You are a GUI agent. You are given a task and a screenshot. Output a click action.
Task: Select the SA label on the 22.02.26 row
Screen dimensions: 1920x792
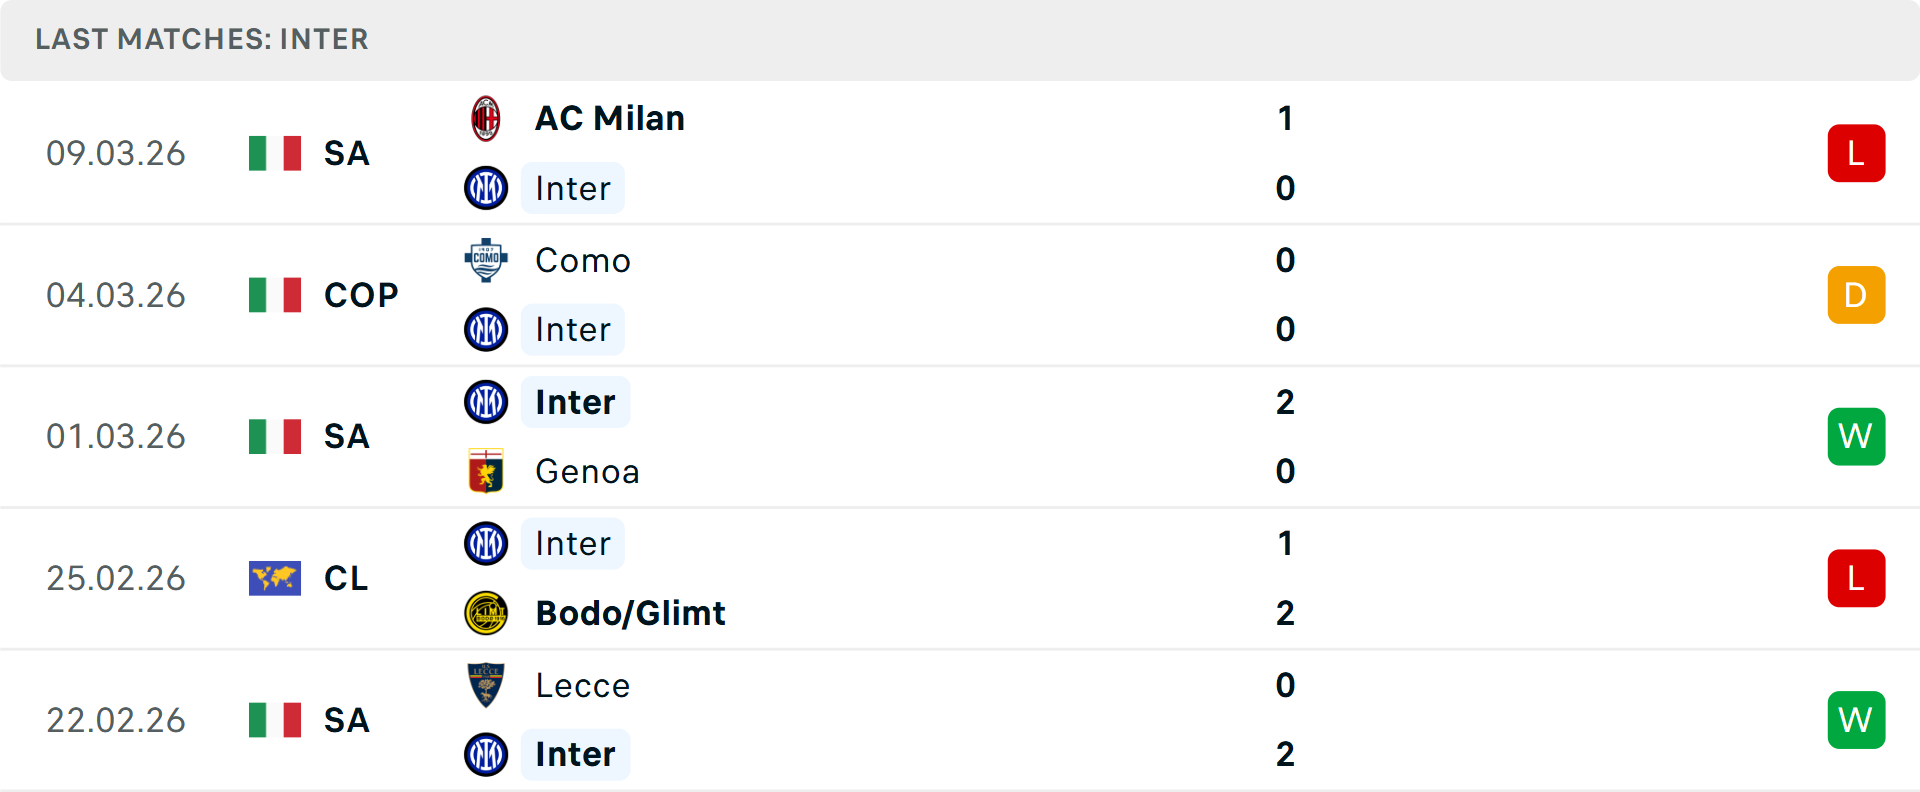[x=346, y=720]
